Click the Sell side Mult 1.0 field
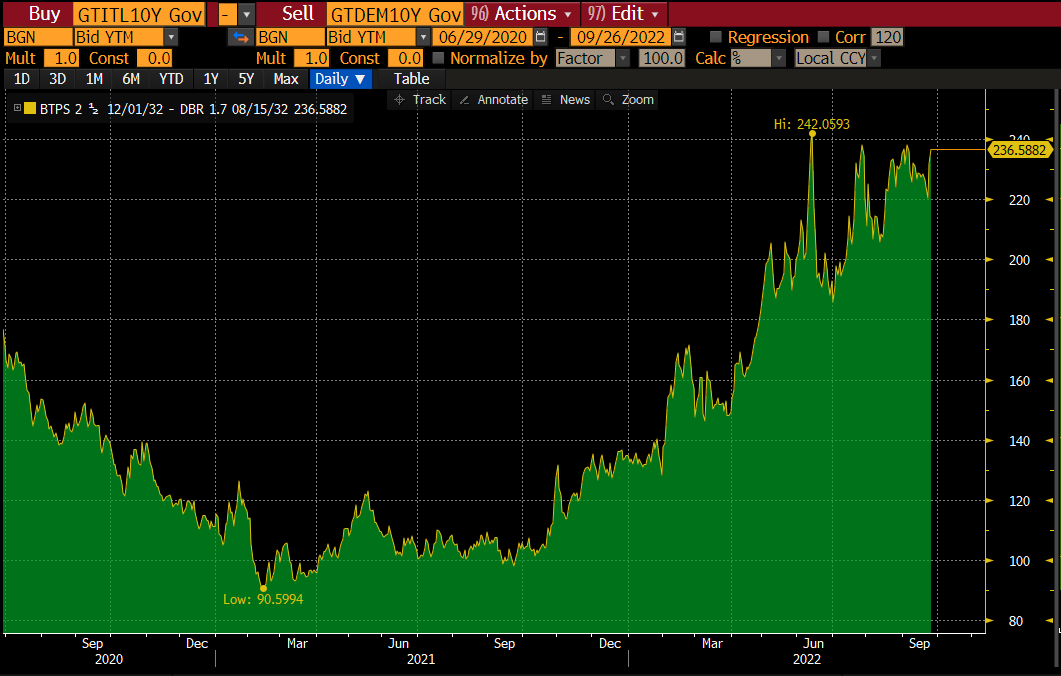 tap(312, 58)
